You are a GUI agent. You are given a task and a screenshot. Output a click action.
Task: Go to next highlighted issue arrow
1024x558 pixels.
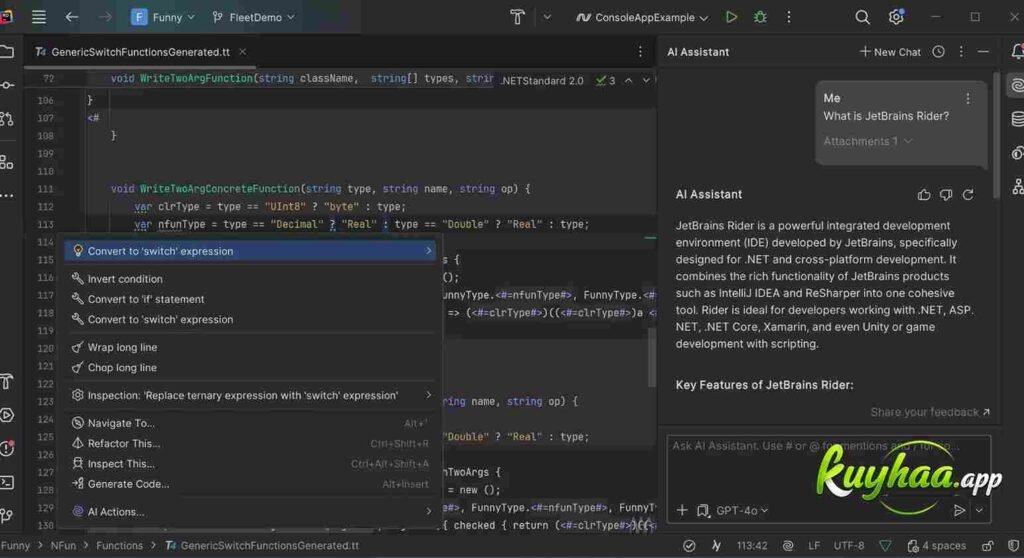pyautogui.click(x=646, y=80)
